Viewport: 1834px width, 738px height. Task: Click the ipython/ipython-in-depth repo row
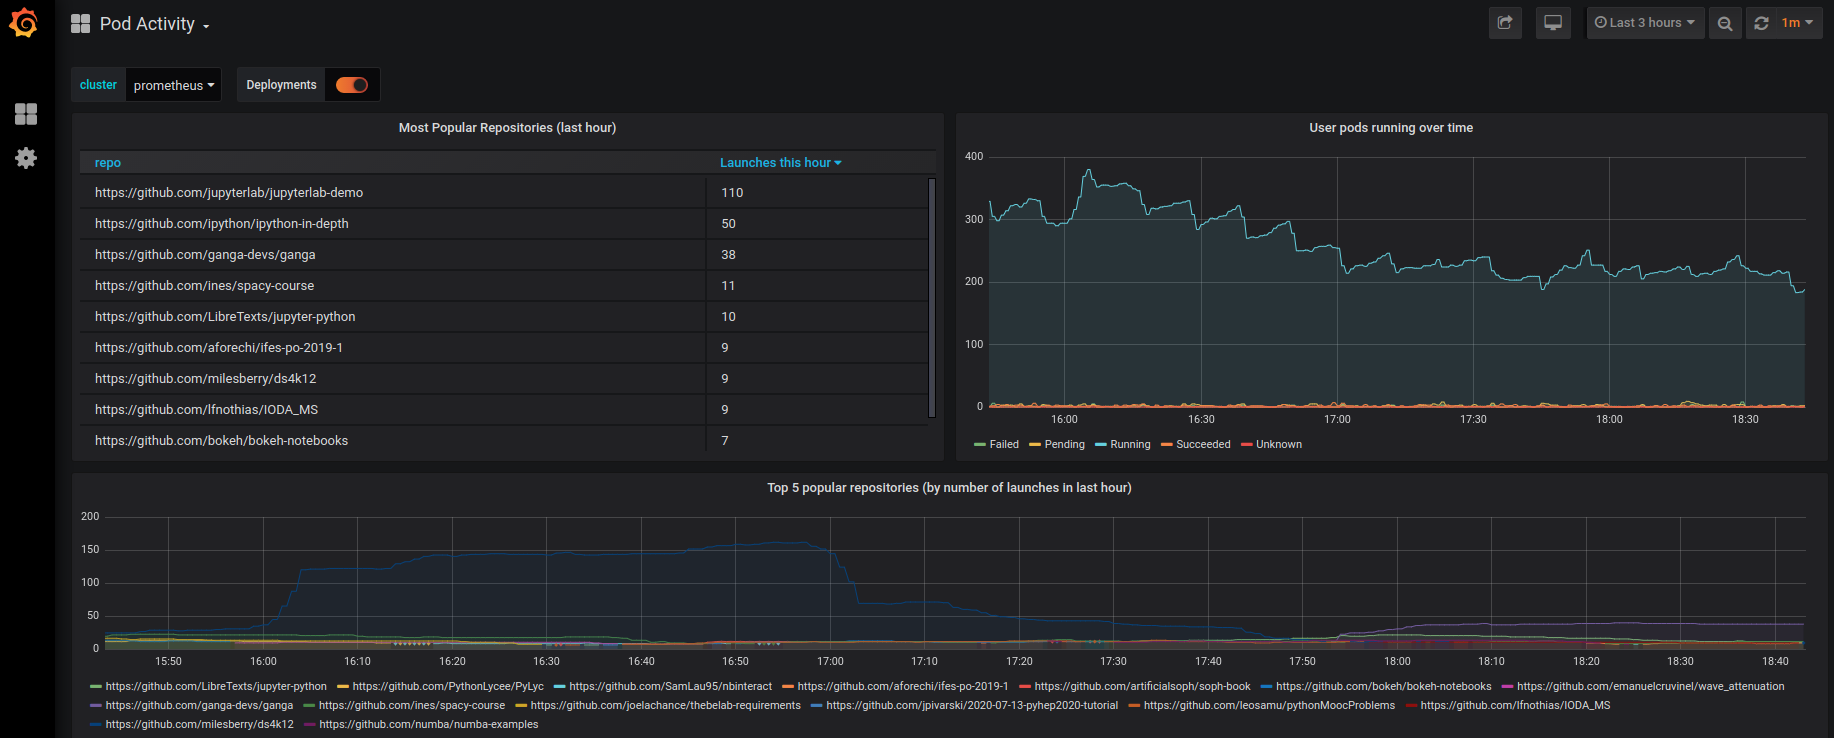pyautogui.click(x=504, y=224)
